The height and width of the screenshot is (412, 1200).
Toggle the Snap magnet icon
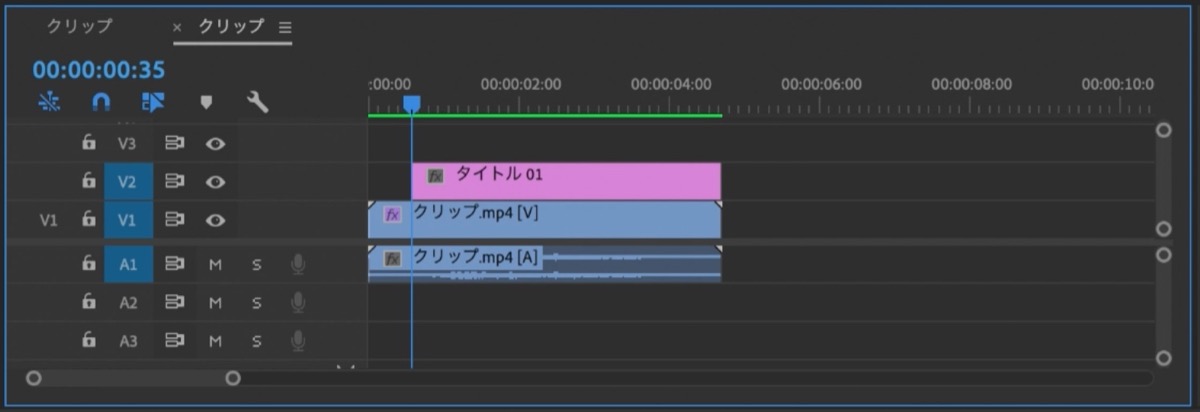[101, 102]
